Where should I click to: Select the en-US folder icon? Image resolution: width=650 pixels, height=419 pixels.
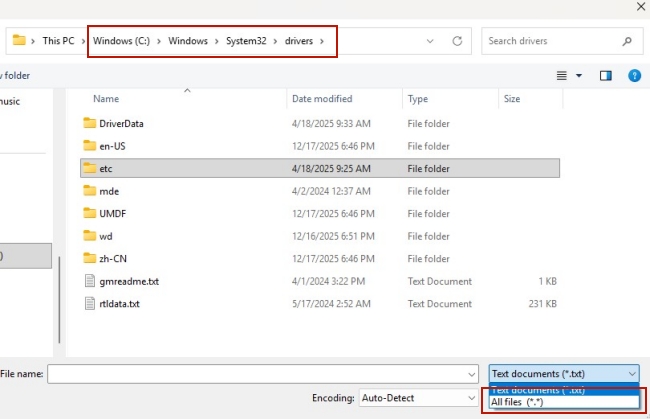point(90,145)
